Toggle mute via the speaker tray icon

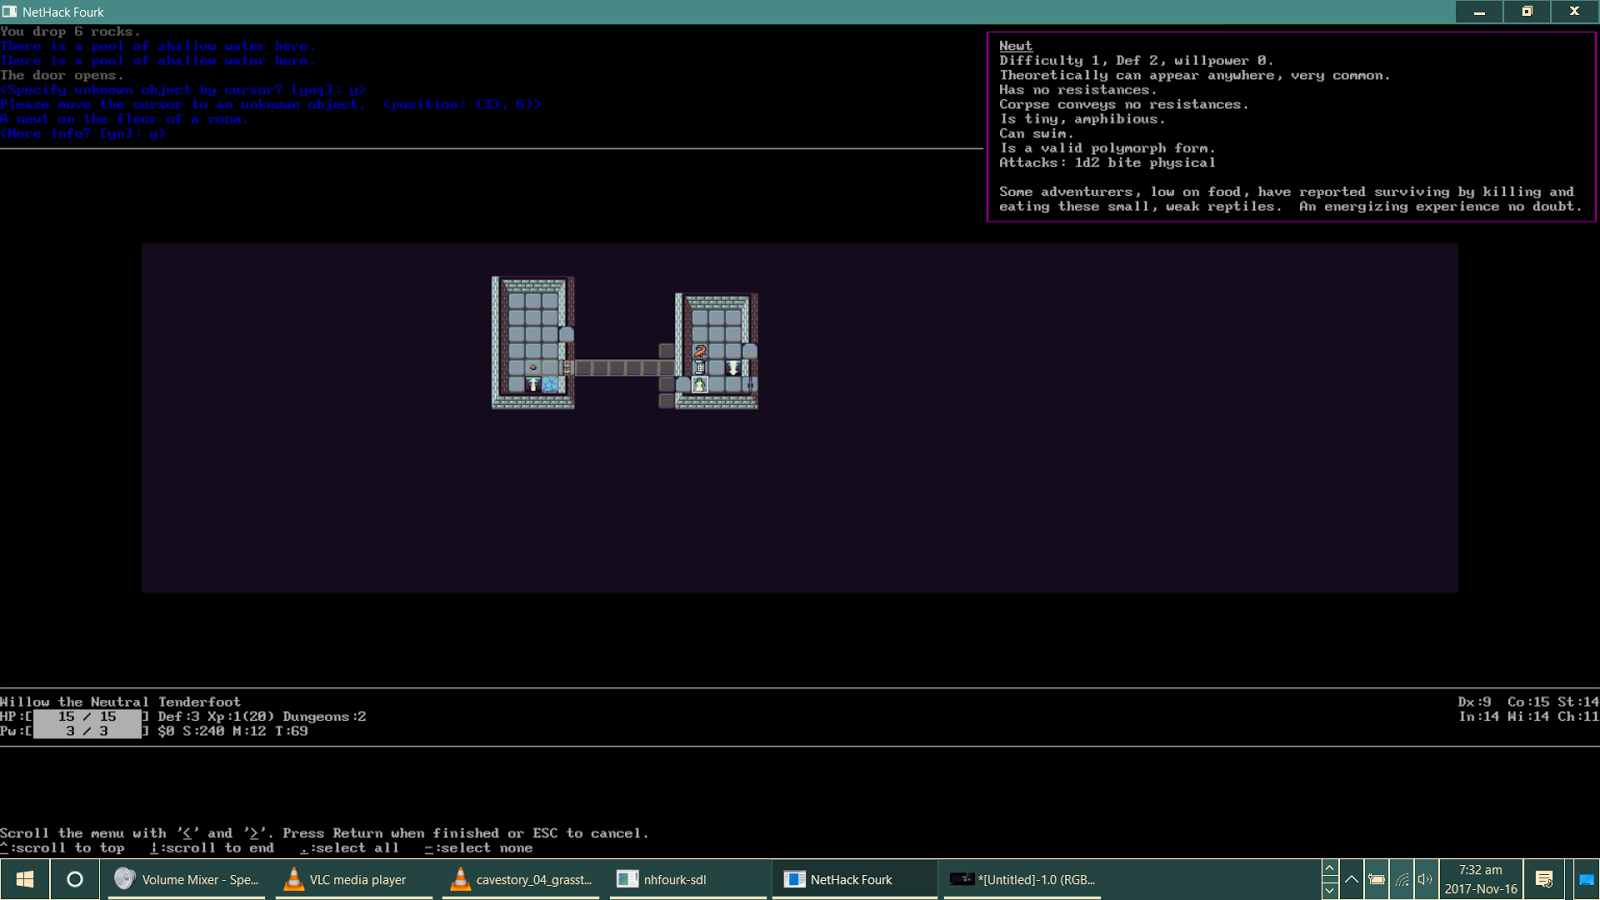click(1424, 880)
